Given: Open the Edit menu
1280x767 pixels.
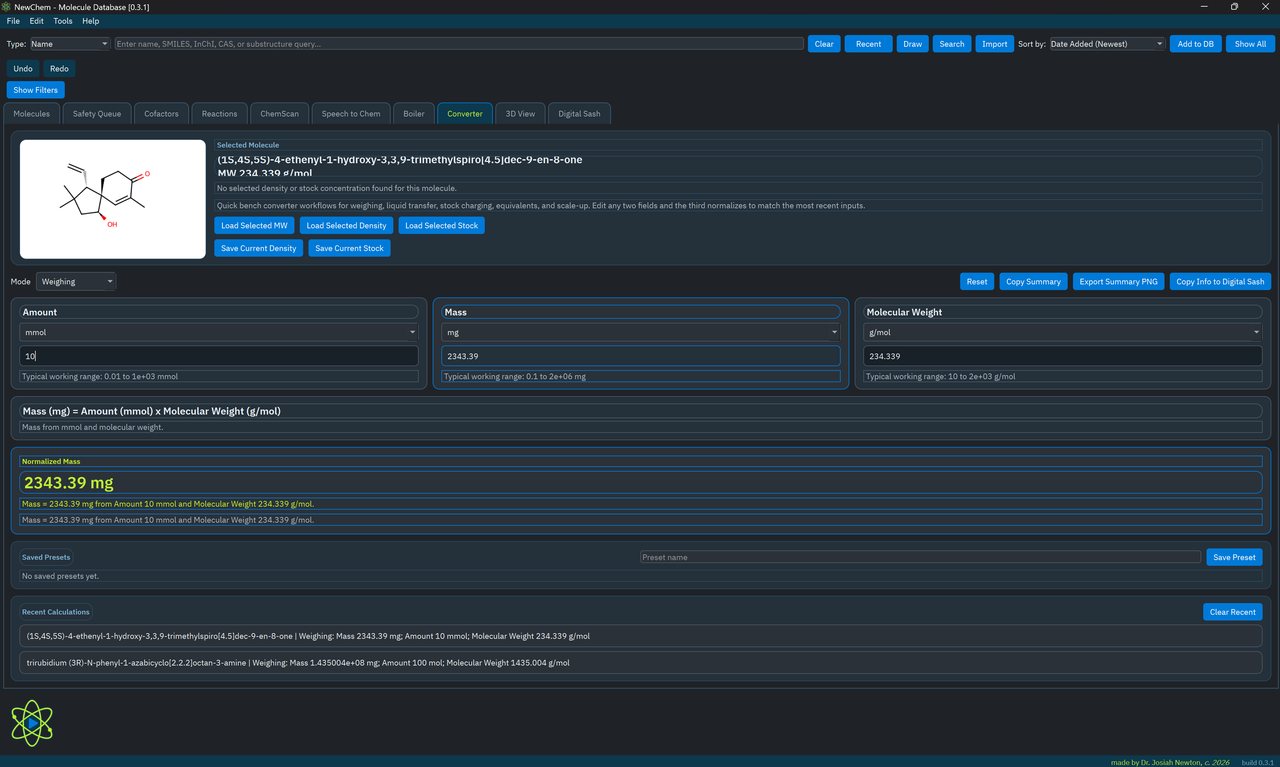Looking at the screenshot, I should pyautogui.click(x=36, y=20).
